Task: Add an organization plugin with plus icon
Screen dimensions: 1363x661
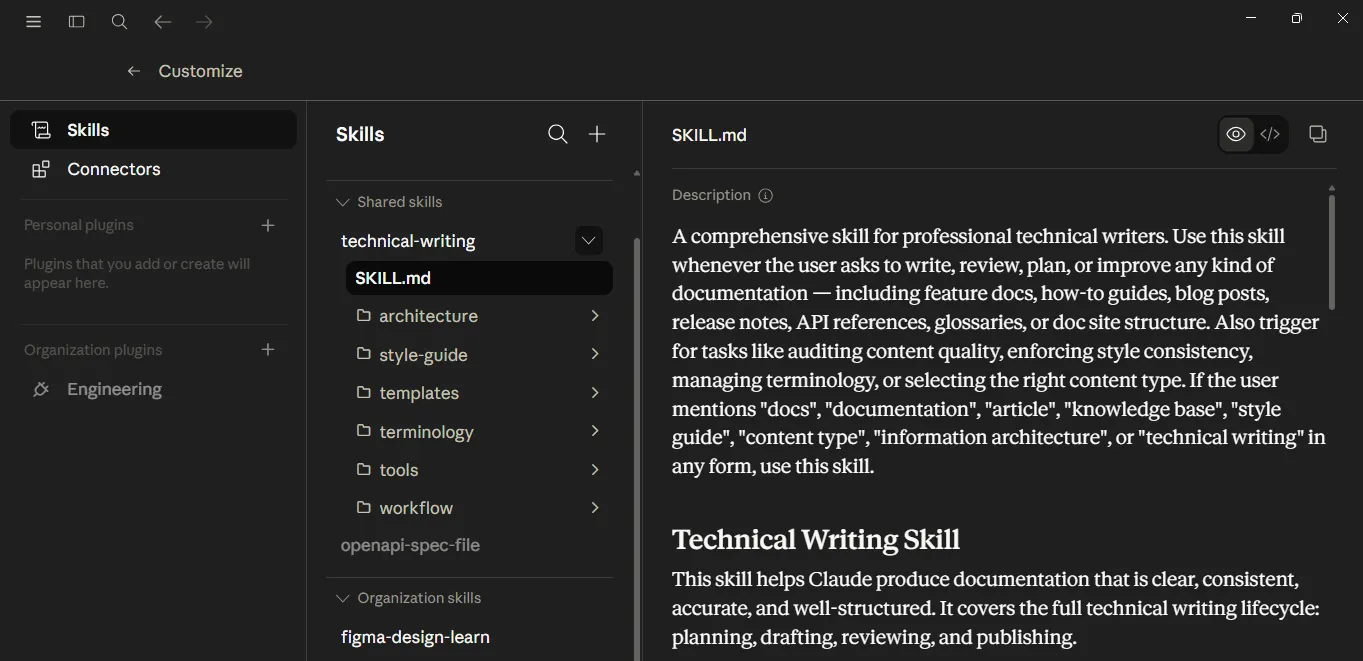Action: pyautogui.click(x=268, y=349)
